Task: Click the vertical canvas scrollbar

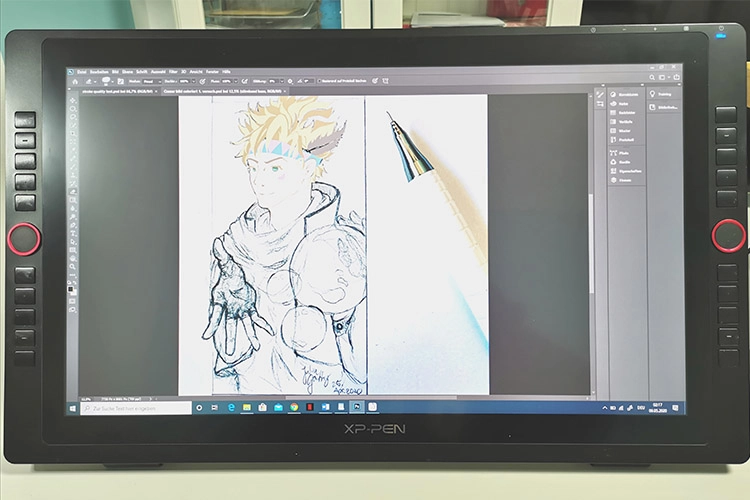Action: click(x=592, y=243)
